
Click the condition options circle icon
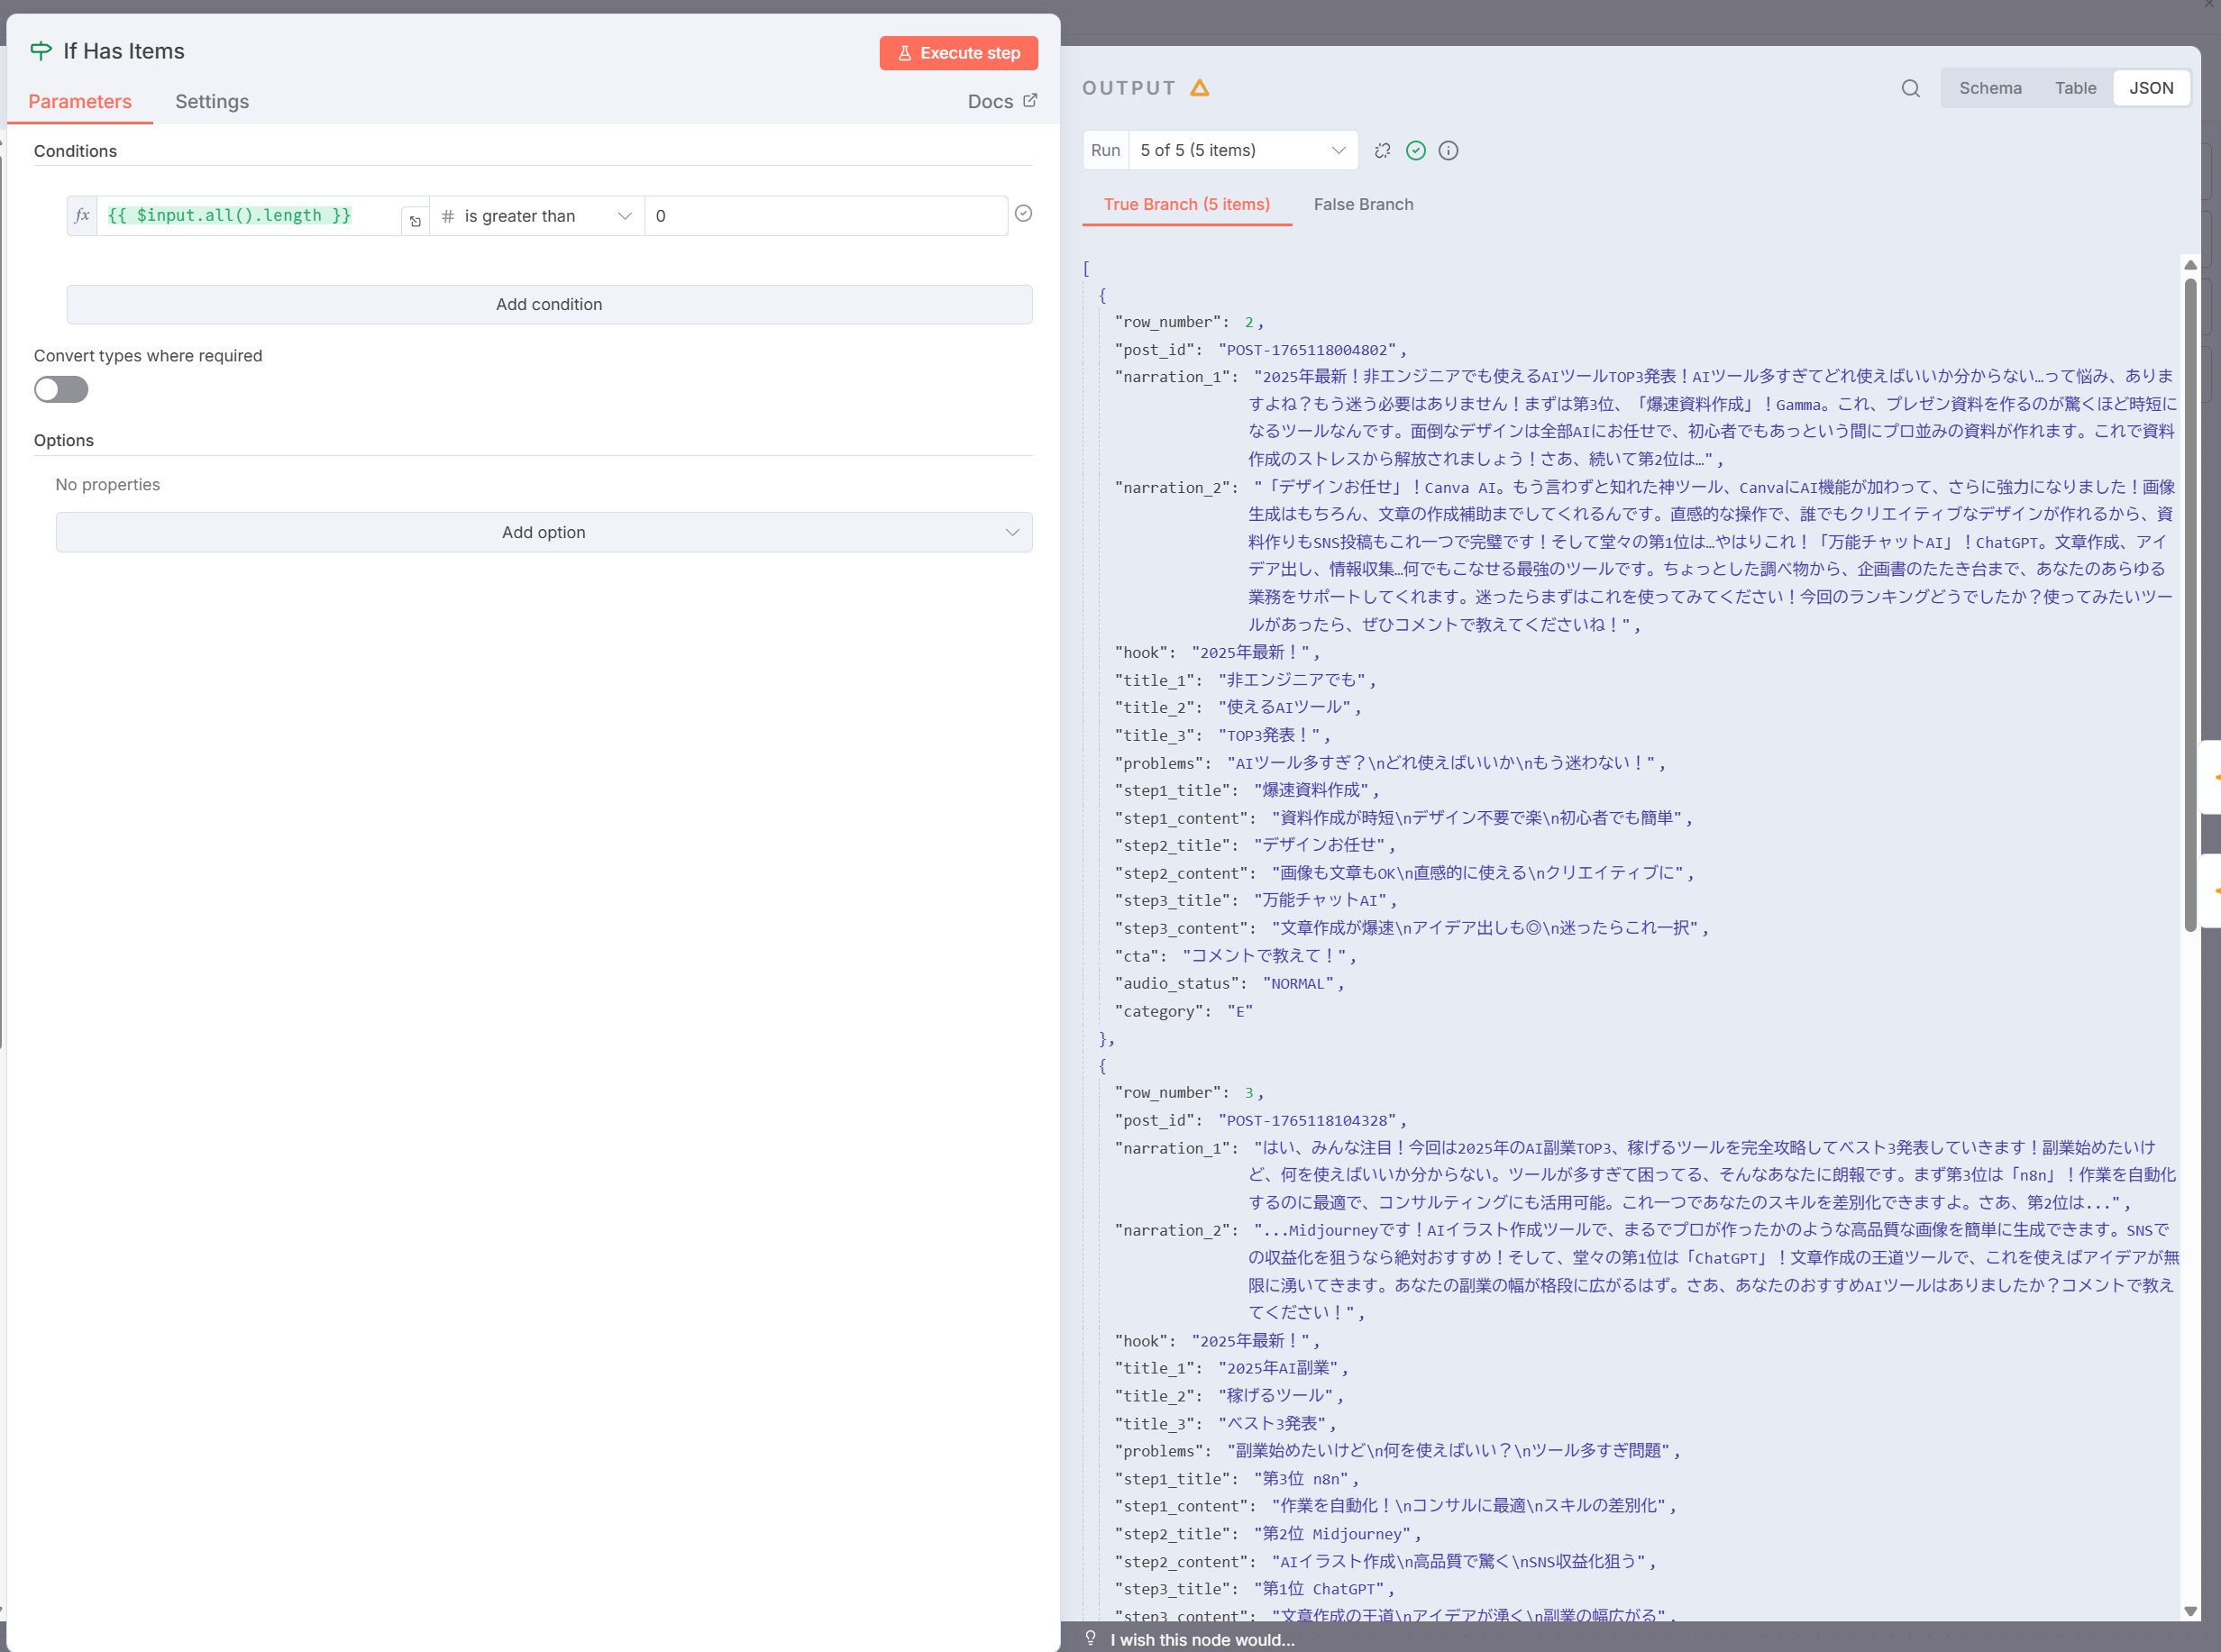tap(1023, 213)
